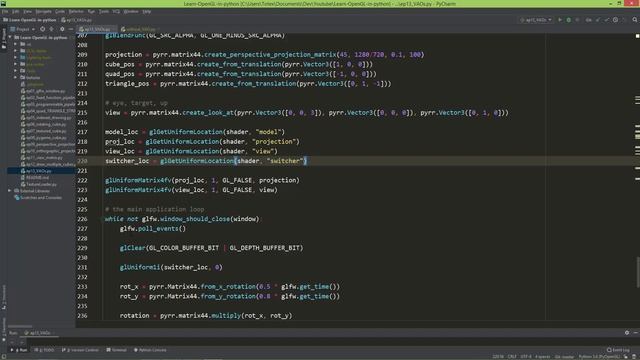
Task: Open the VCS menu
Action: click(x=116, y=11)
